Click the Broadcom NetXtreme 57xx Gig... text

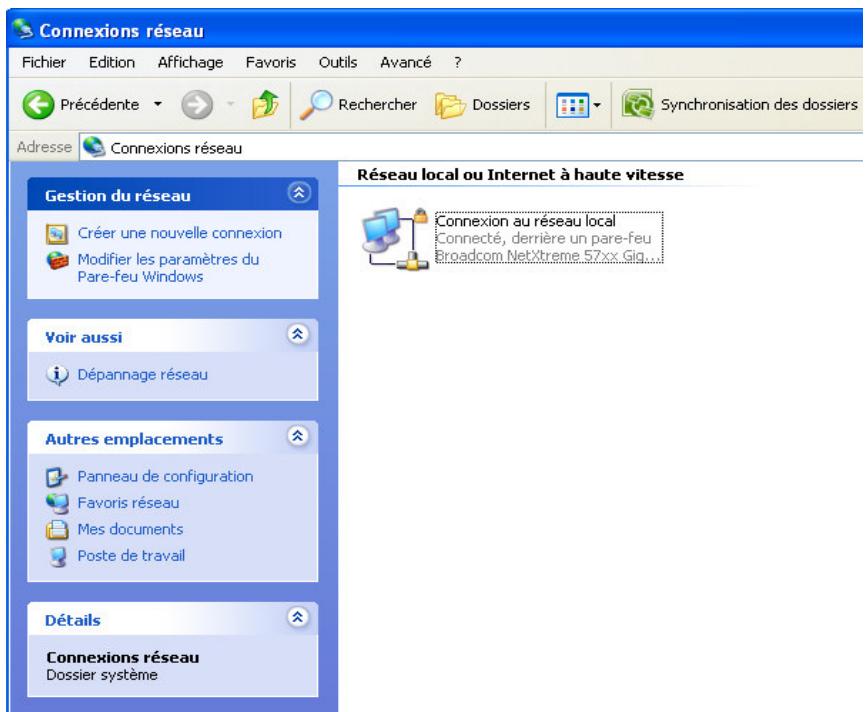click(548, 255)
